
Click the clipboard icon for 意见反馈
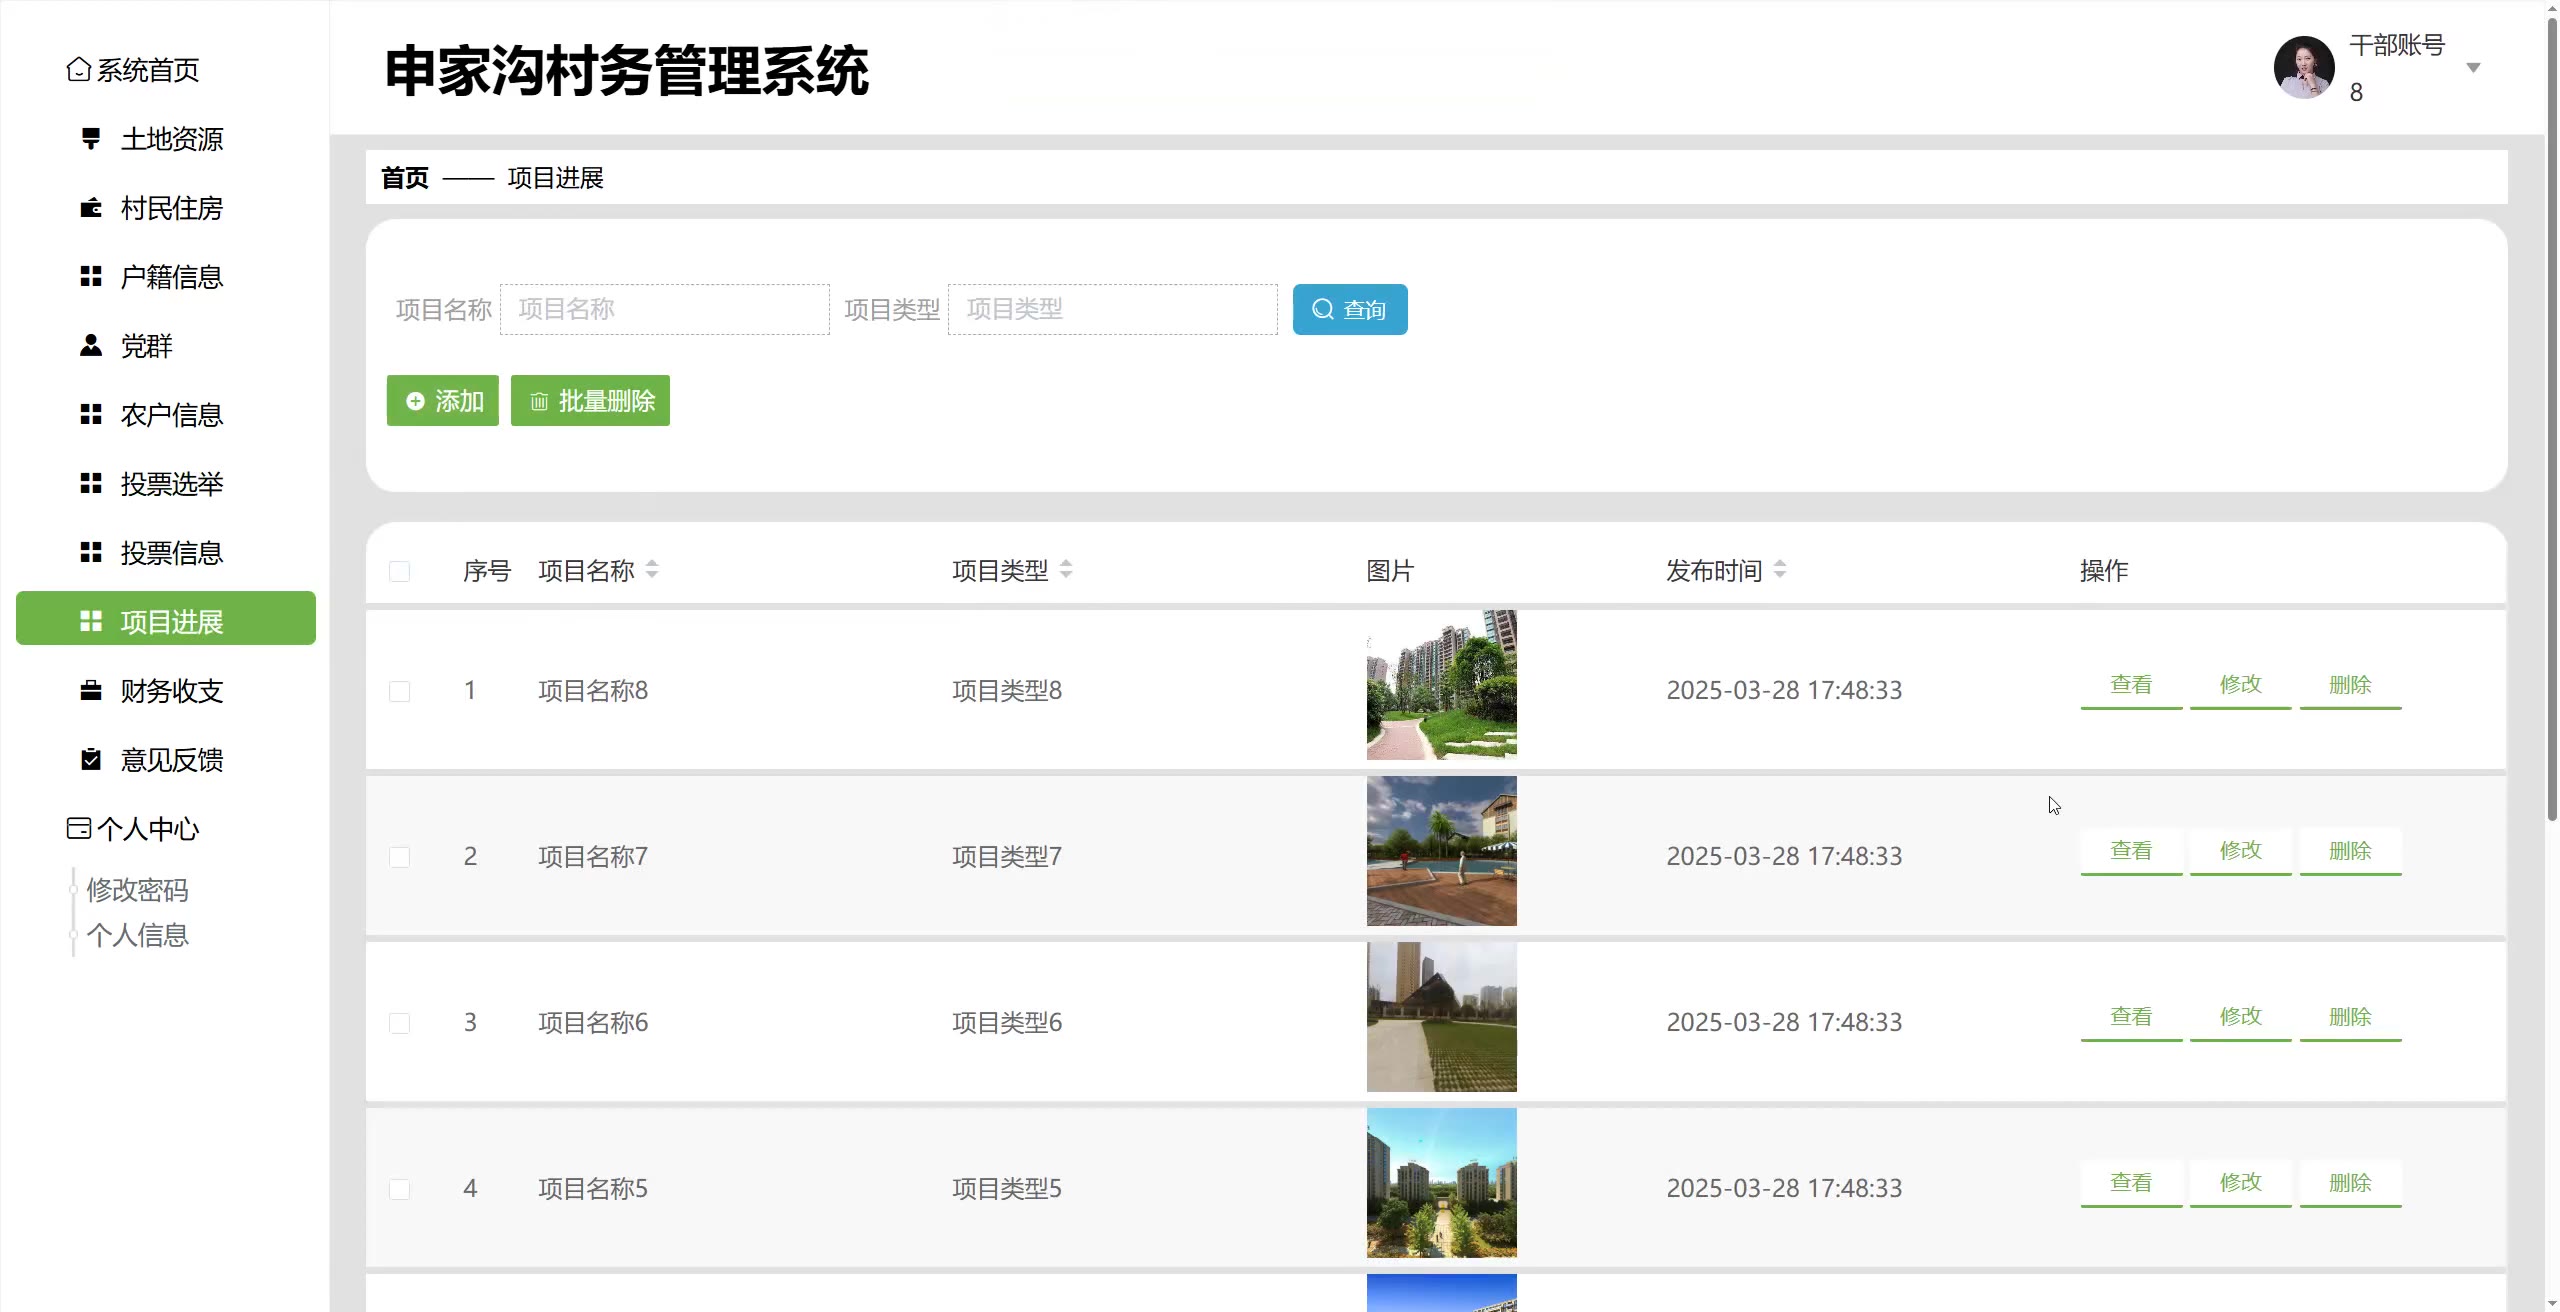tap(91, 759)
